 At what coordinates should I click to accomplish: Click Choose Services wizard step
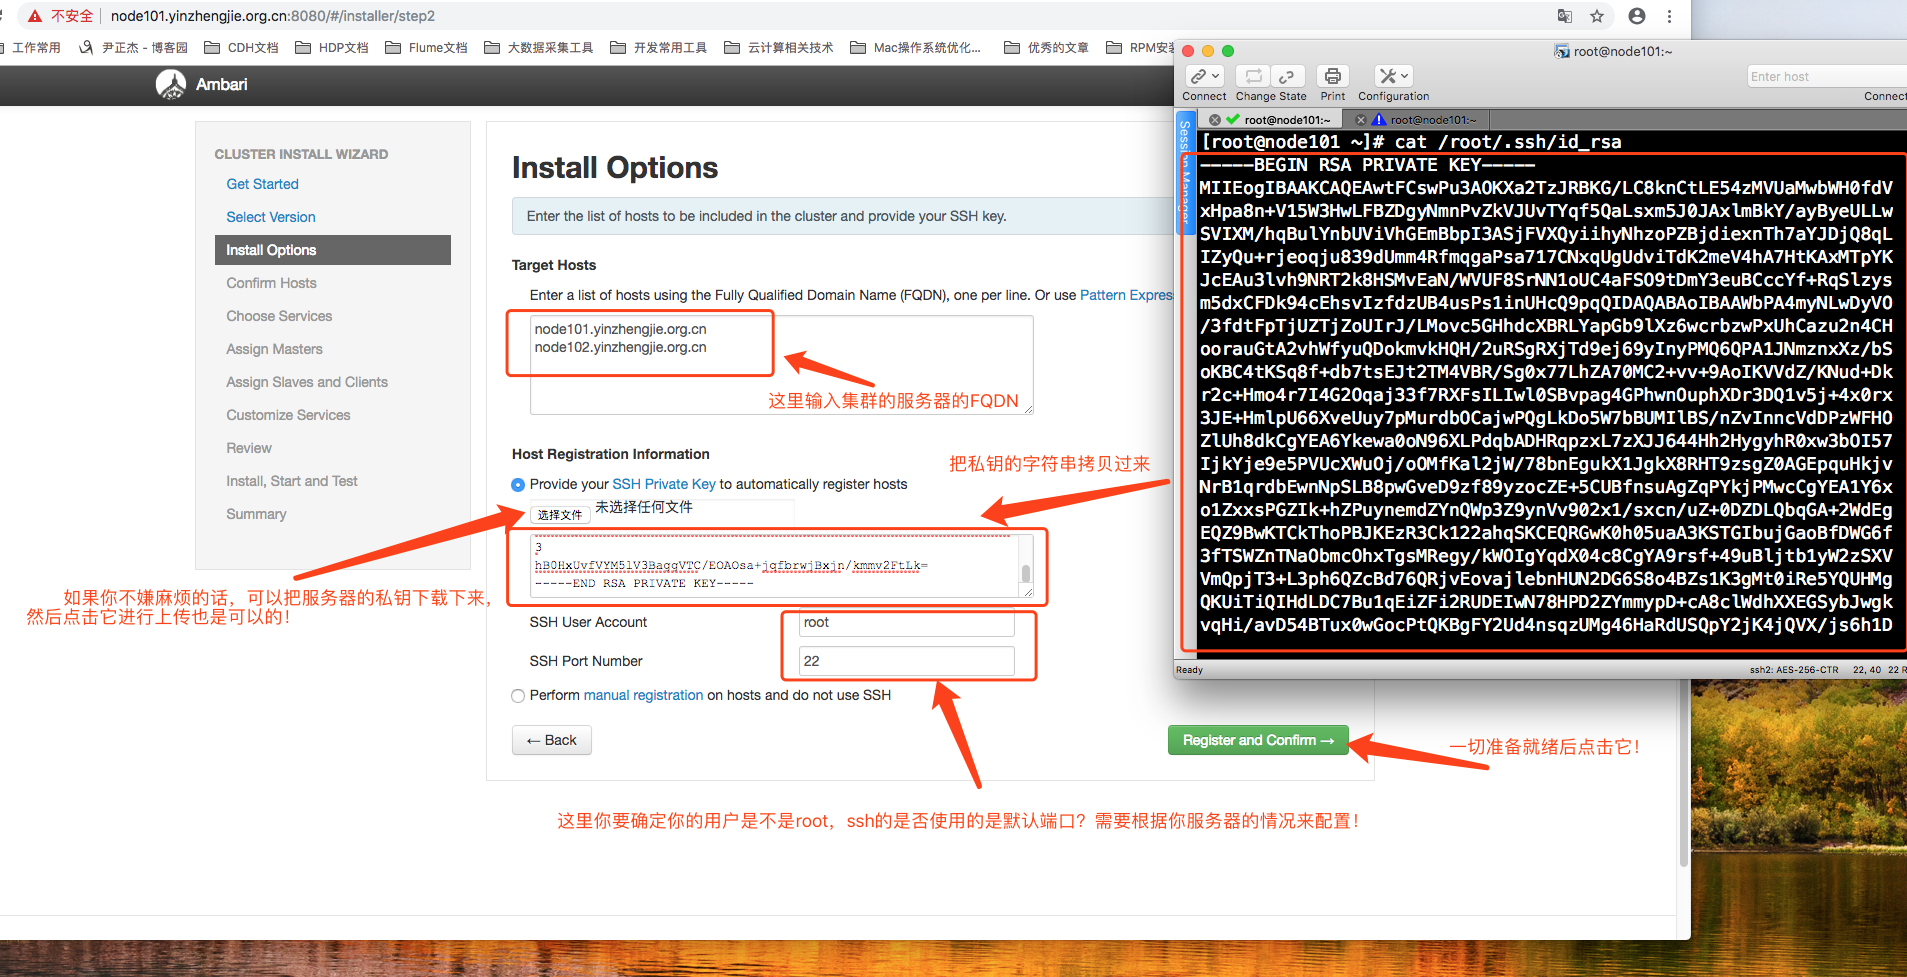[x=279, y=316]
